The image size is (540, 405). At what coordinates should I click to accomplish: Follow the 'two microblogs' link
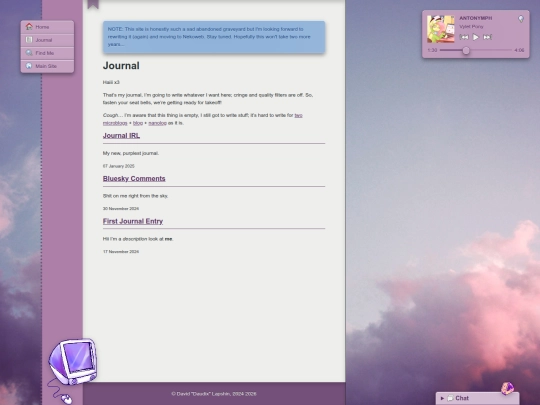tap(298, 115)
